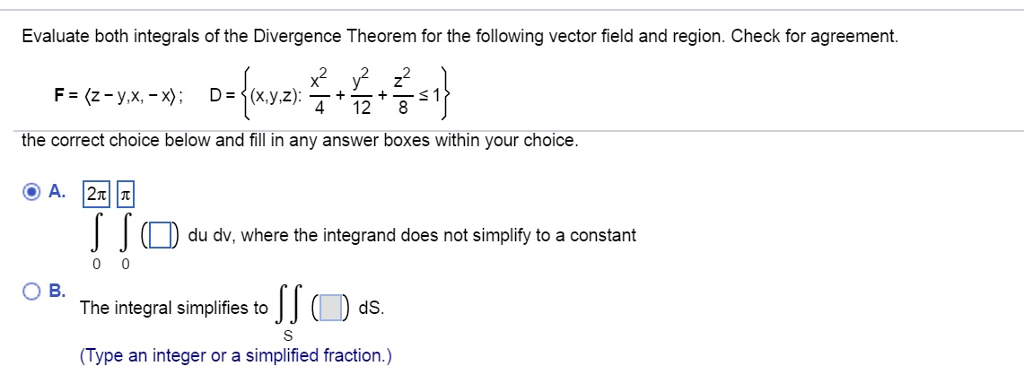Click the 'Type an integer or simplified fraction' hint

(236, 356)
